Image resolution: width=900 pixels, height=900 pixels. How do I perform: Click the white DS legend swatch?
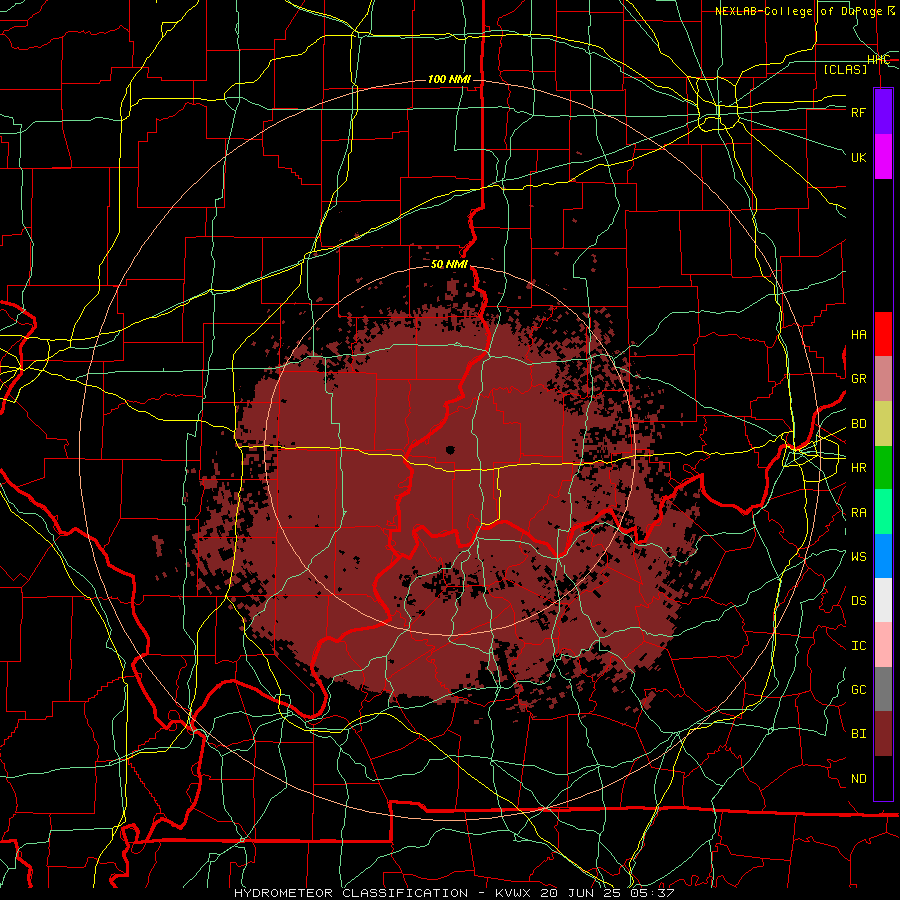[x=883, y=600]
